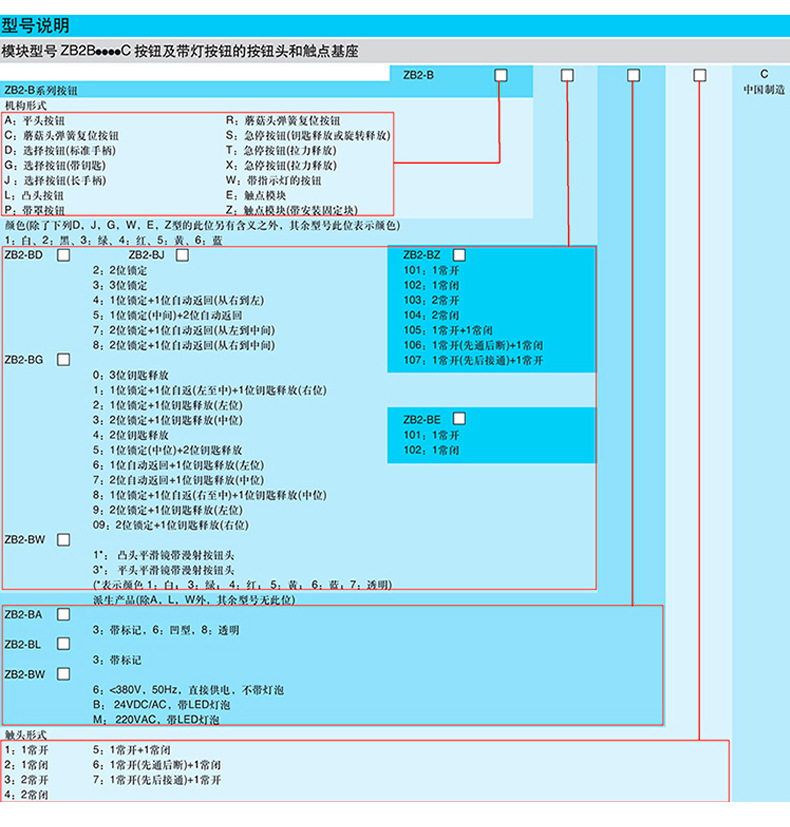Tick the ZB2-BZ checkbox
This screenshot has height=827, width=790.
[459, 255]
